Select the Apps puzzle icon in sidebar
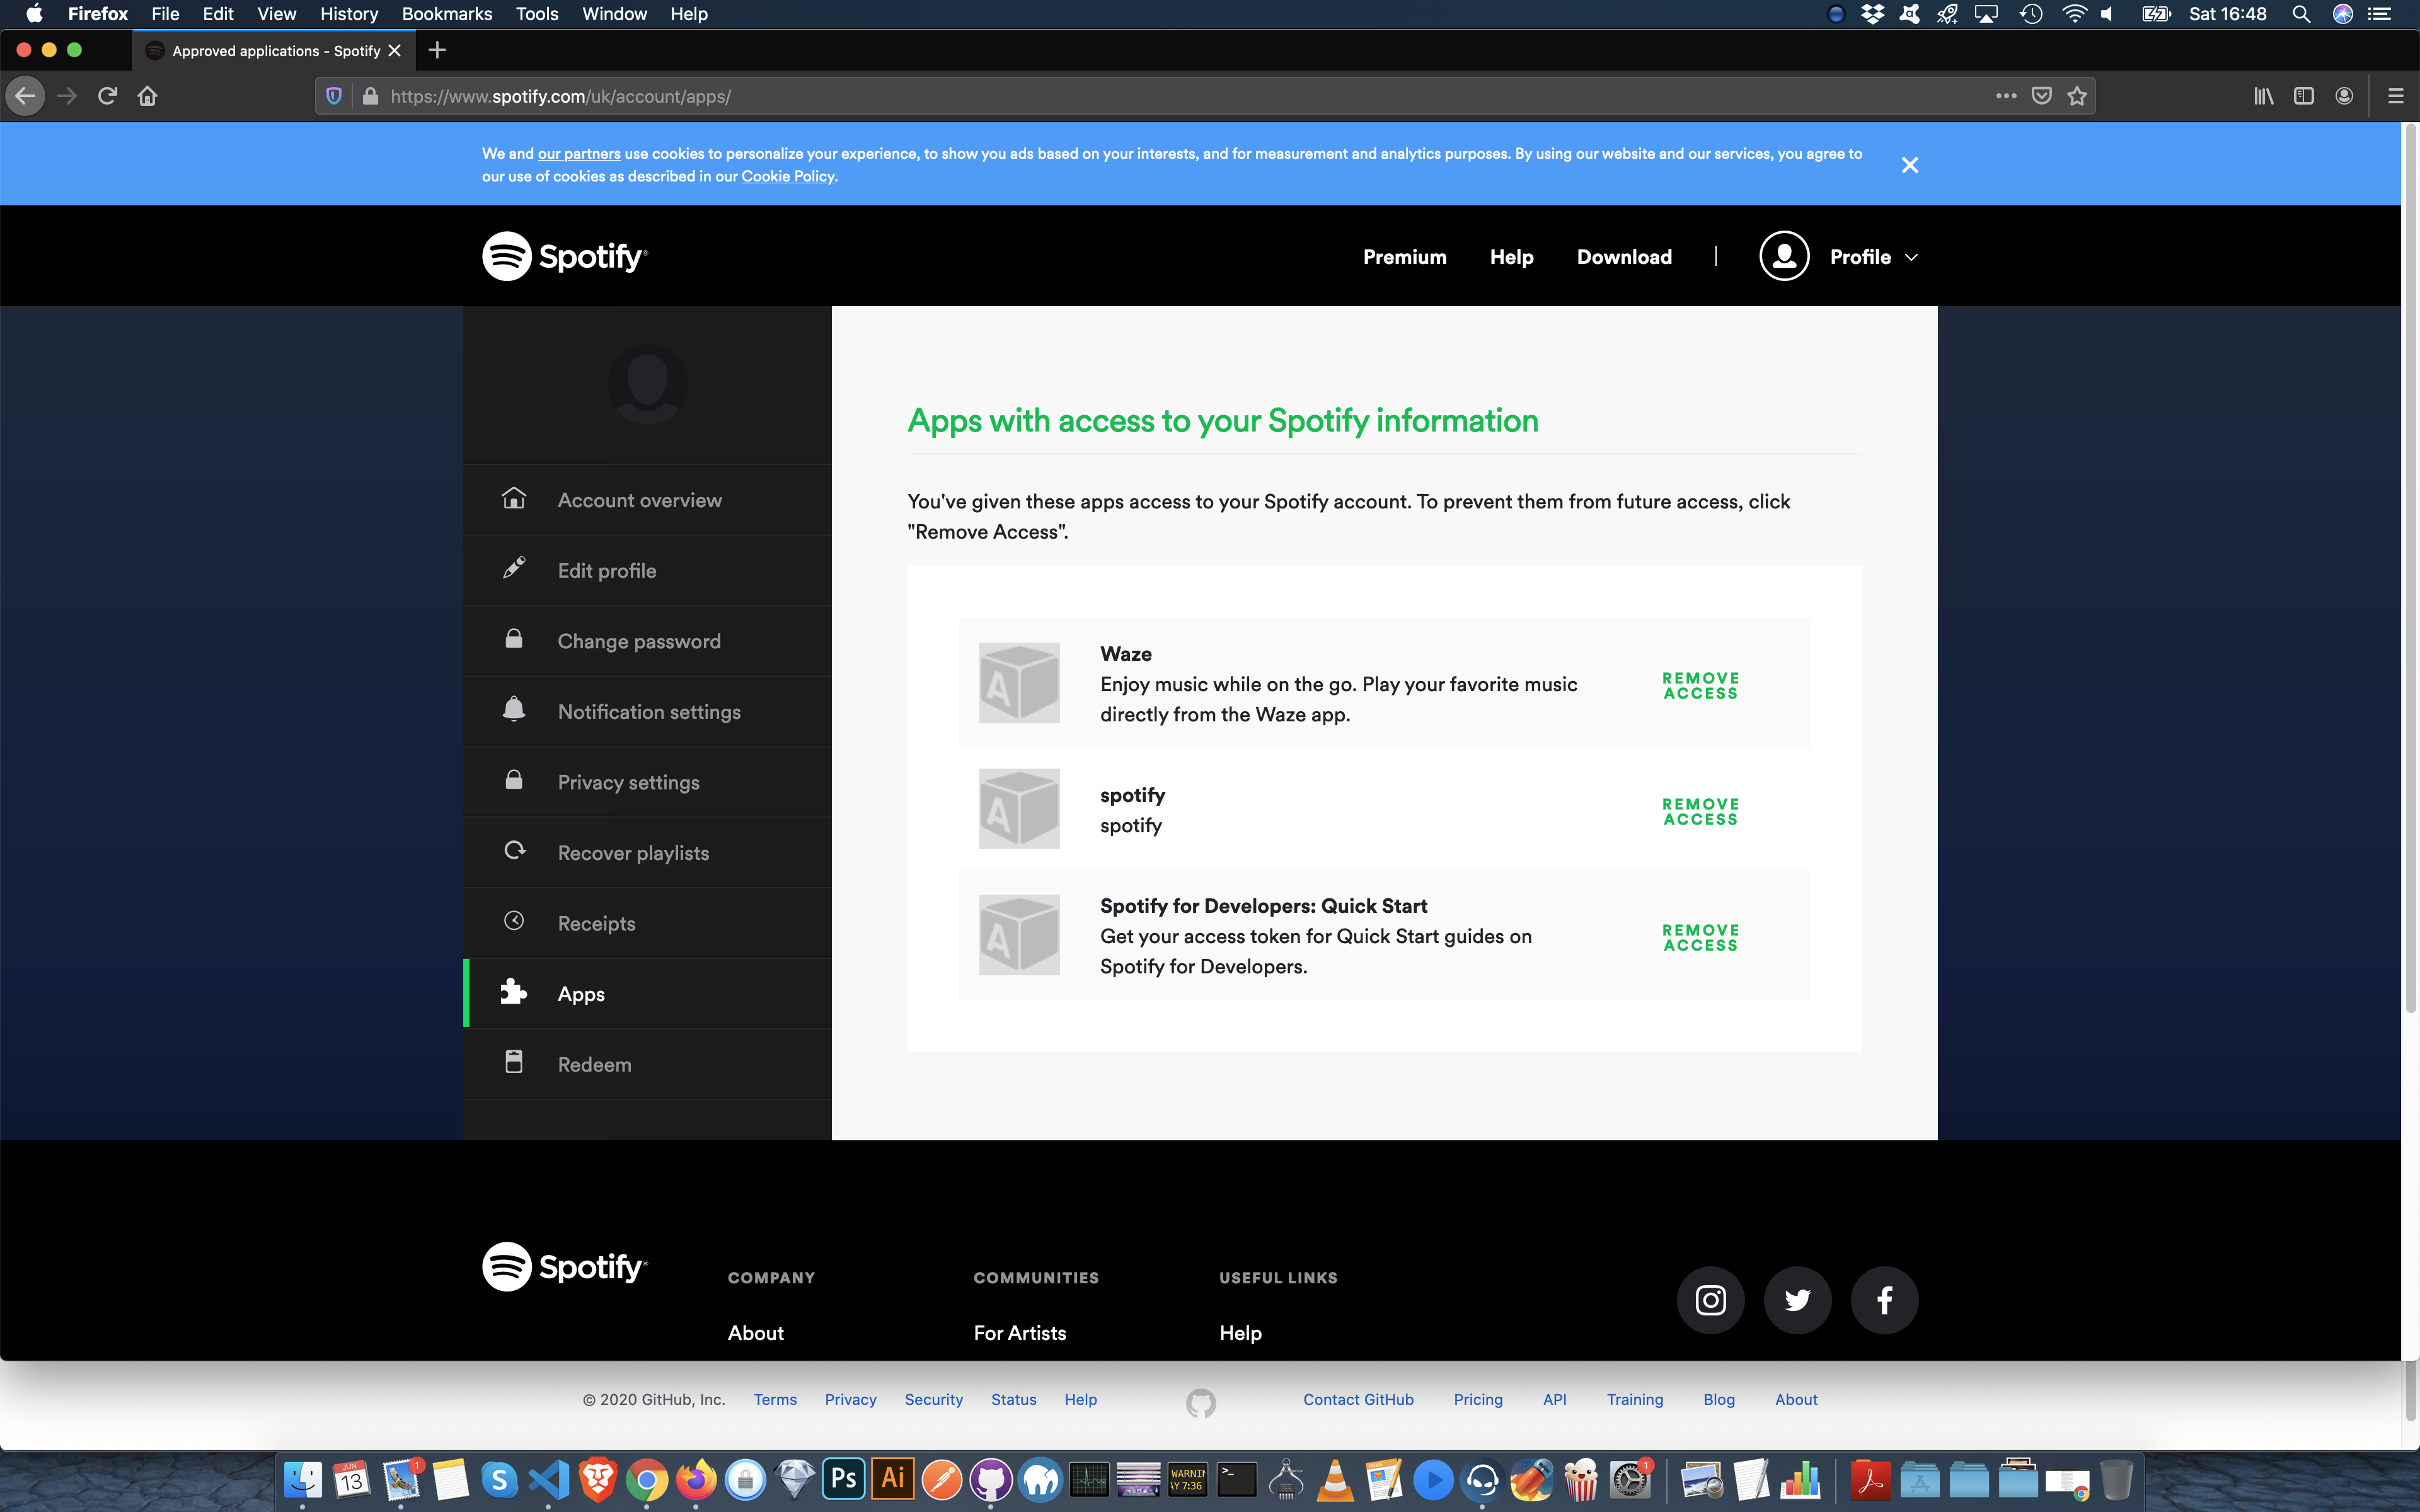 [514, 992]
